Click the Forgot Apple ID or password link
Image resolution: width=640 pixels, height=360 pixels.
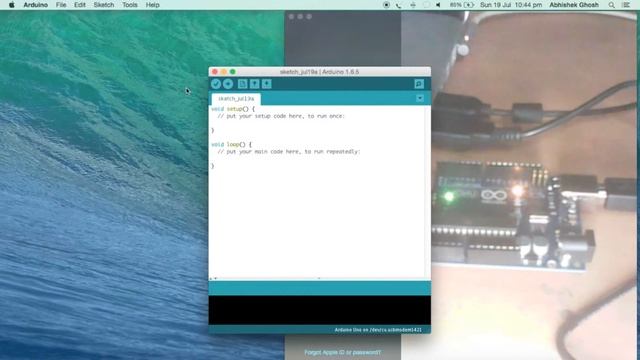click(342, 352)
